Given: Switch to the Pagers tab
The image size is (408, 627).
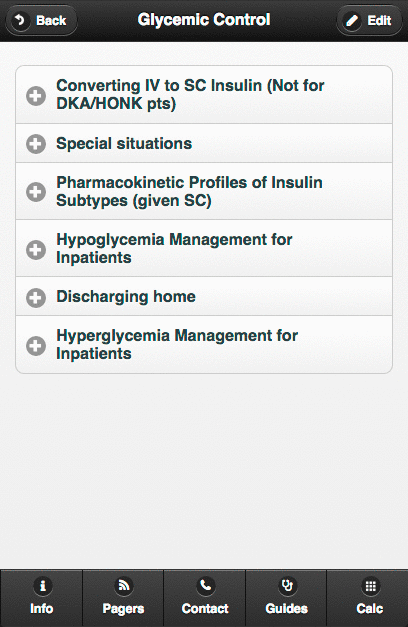Looking at the screenshot, I should pyautogui.click(x=123, y=598).
